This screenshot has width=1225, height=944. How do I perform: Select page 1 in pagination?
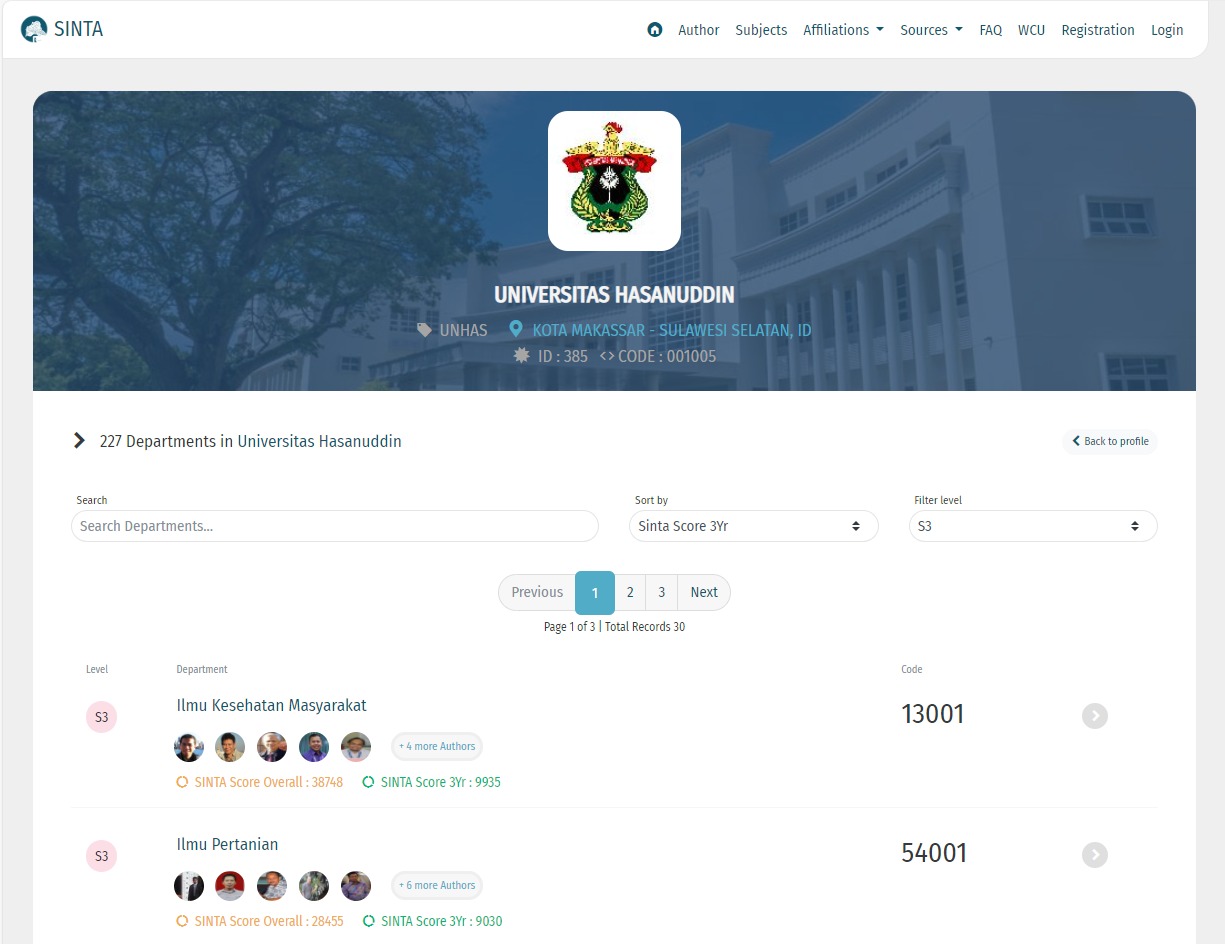point(595,592)
